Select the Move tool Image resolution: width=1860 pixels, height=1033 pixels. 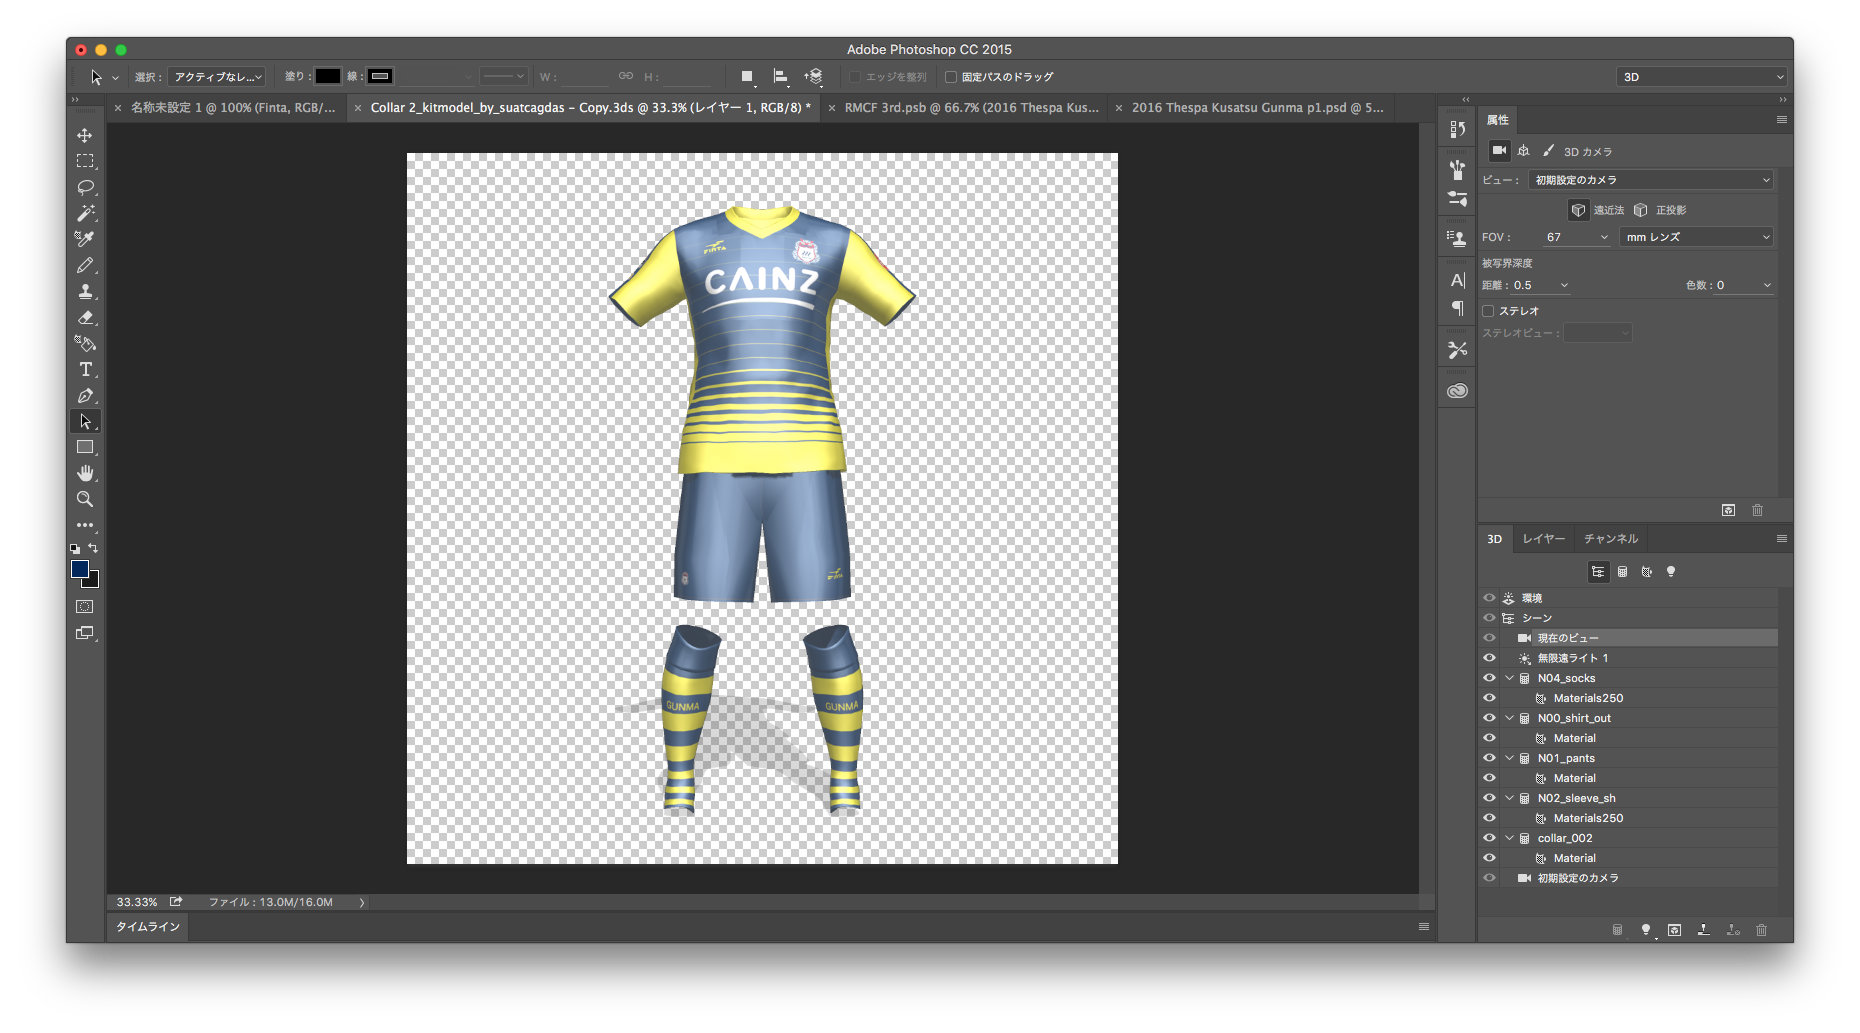[x=85, y=135]
